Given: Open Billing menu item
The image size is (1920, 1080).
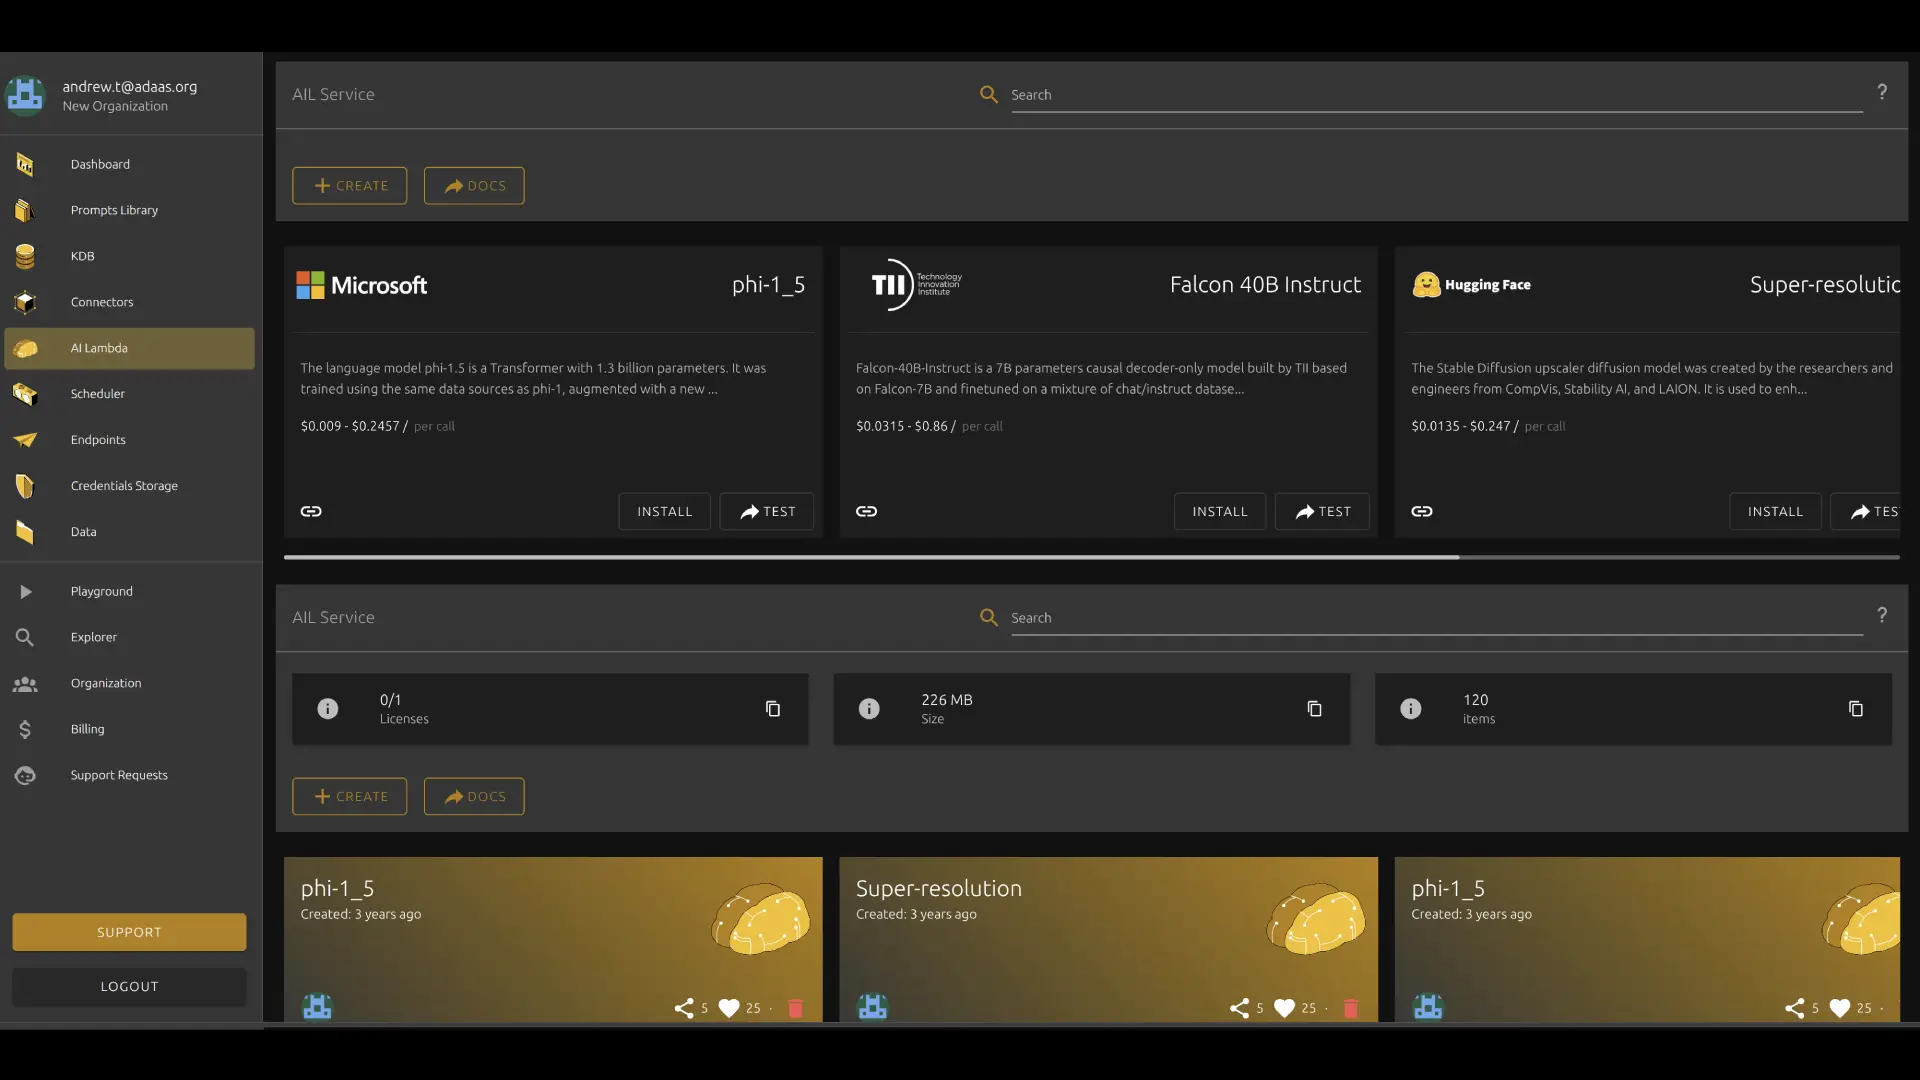Looking at the screenshot, I should pos(129,729).
